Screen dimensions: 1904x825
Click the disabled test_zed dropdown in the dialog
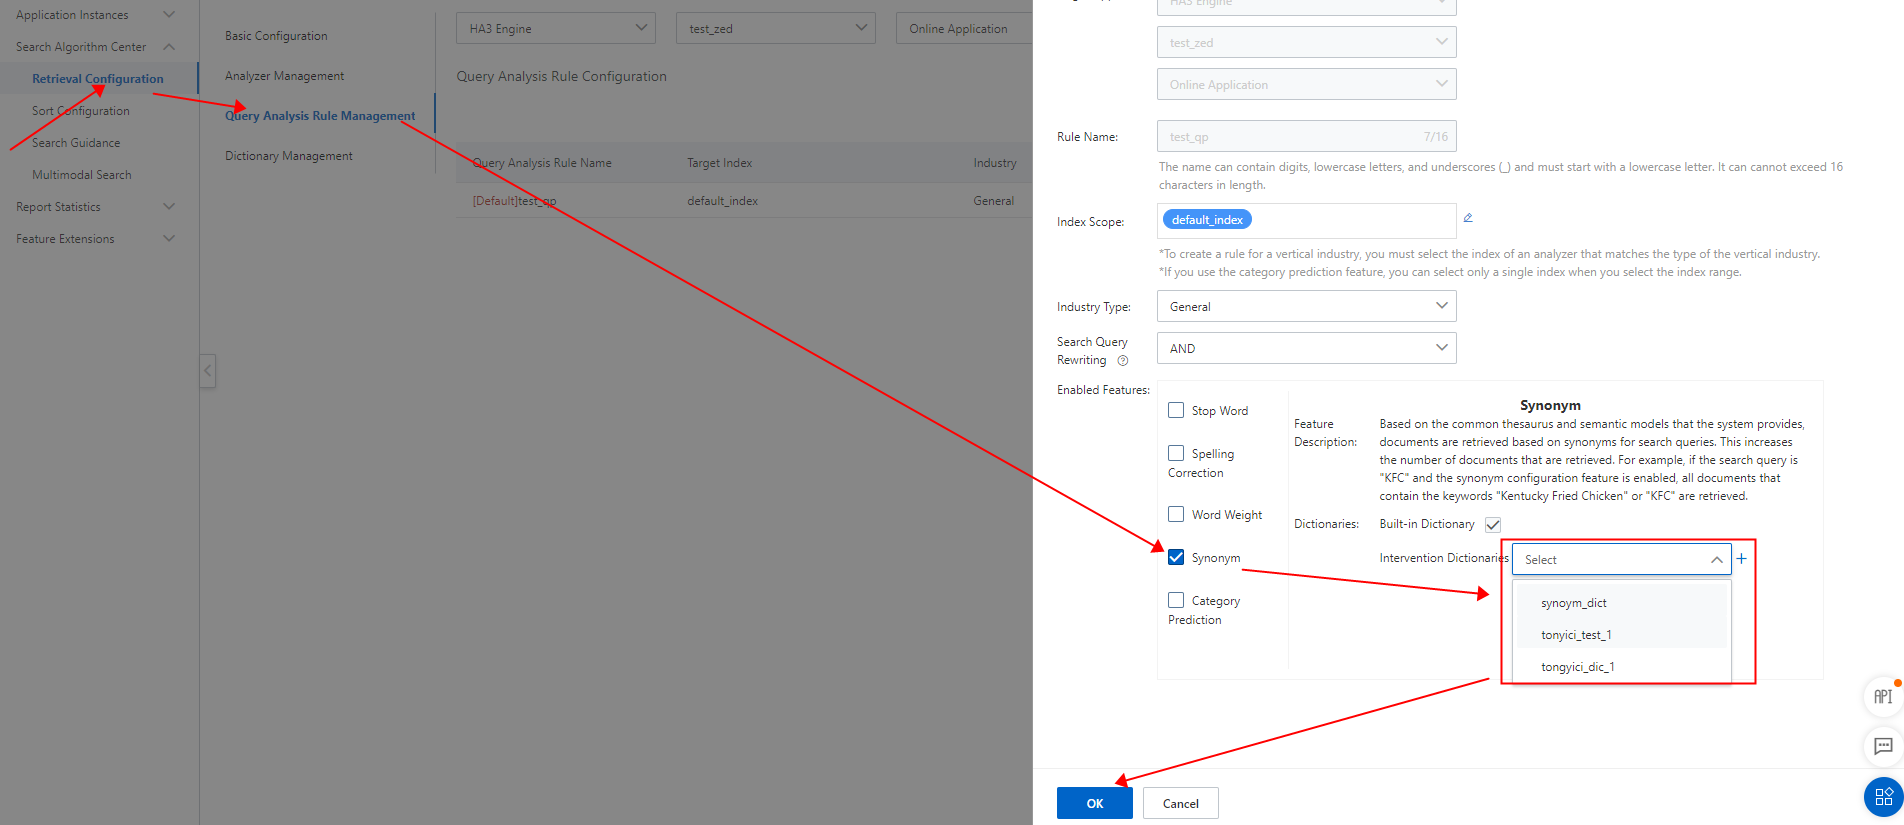(1306, 42)
